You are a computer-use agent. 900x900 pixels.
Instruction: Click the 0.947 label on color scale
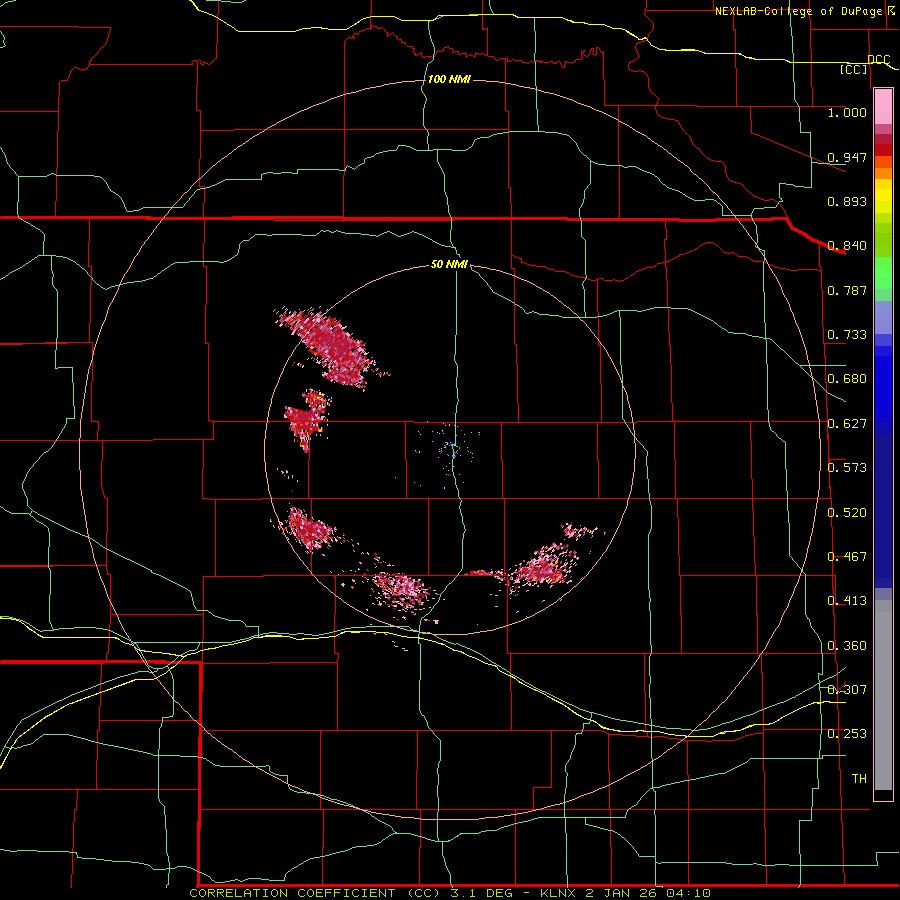pyautogui.click(x=847, y=157)
